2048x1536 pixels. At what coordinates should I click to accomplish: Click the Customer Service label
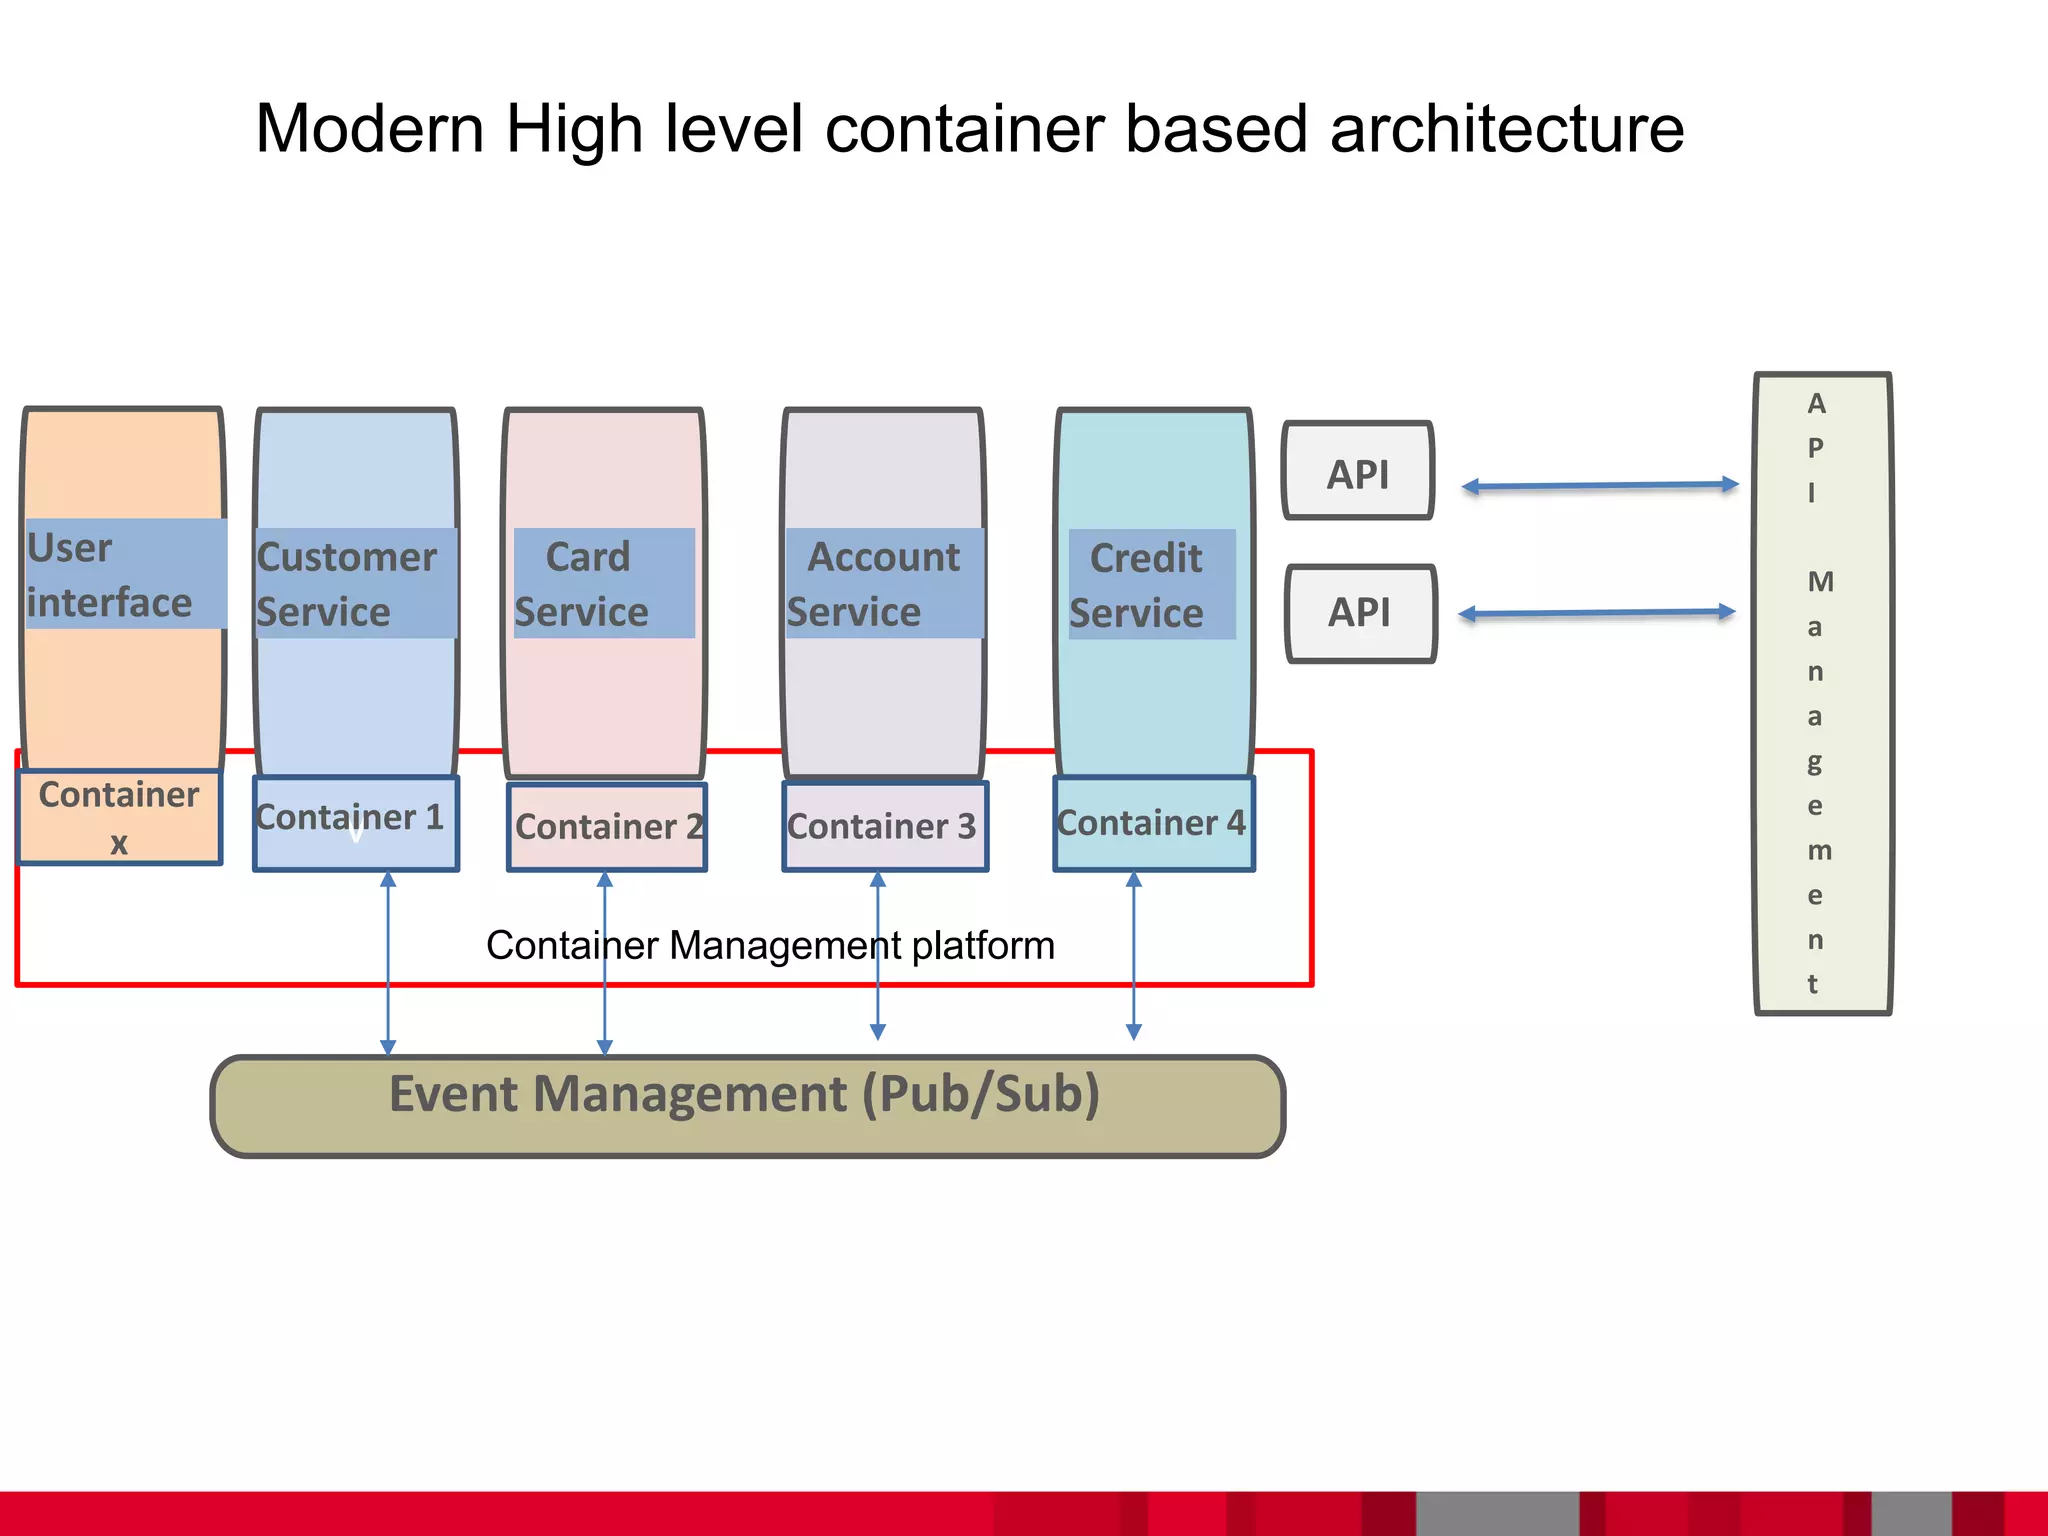355,583
